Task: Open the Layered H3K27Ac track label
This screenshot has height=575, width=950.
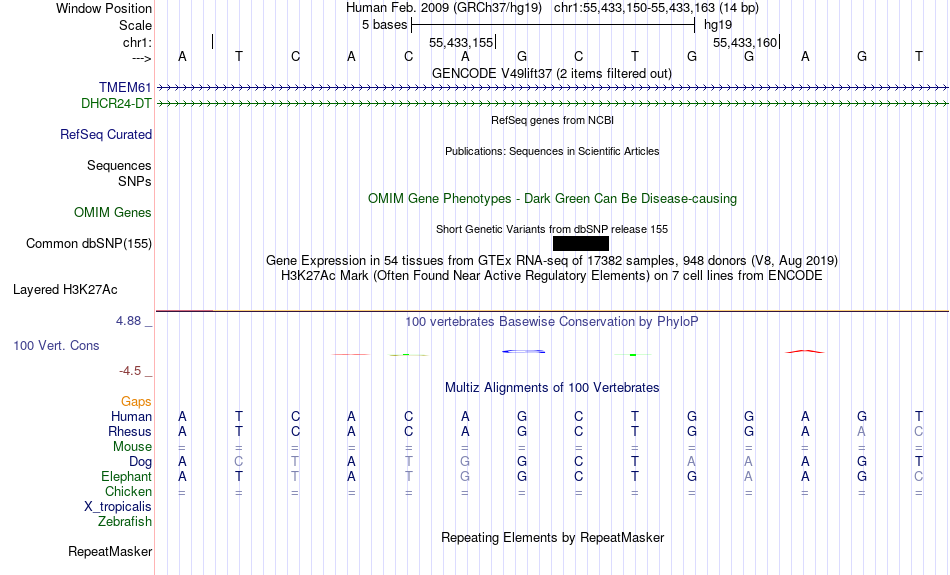Action: point(65,290)
